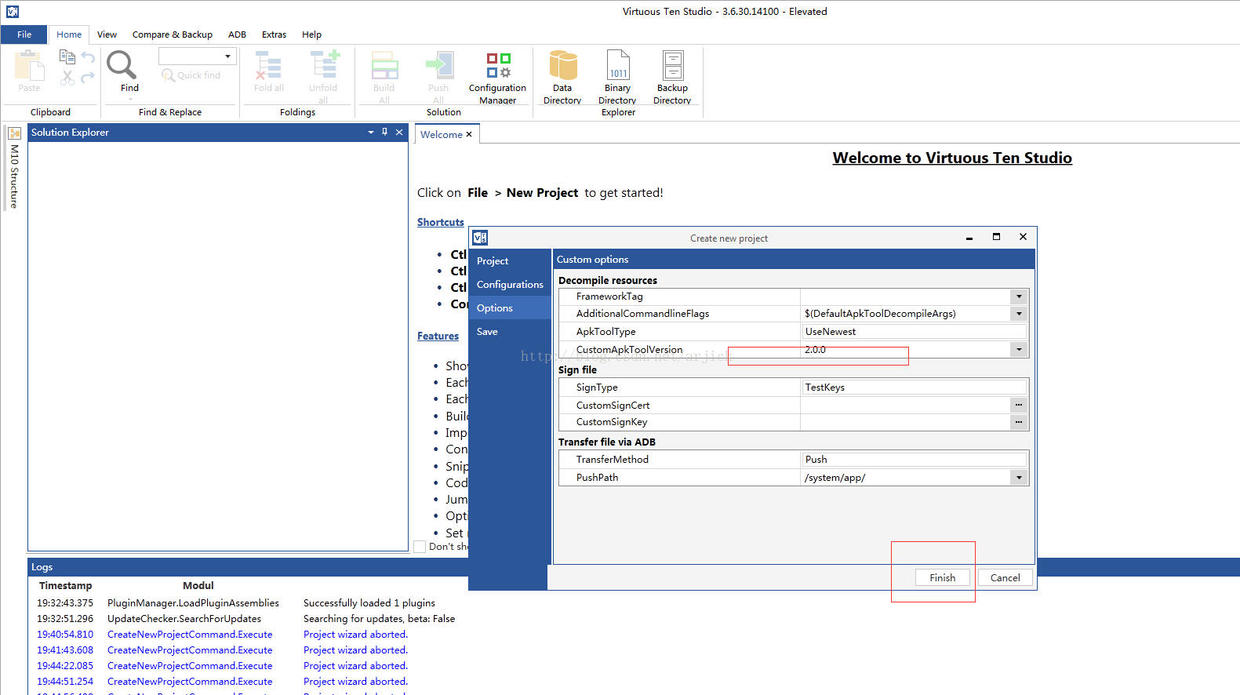Toggle the Don't show checkbox
The image size is (1240, 695).
[420, 546]
